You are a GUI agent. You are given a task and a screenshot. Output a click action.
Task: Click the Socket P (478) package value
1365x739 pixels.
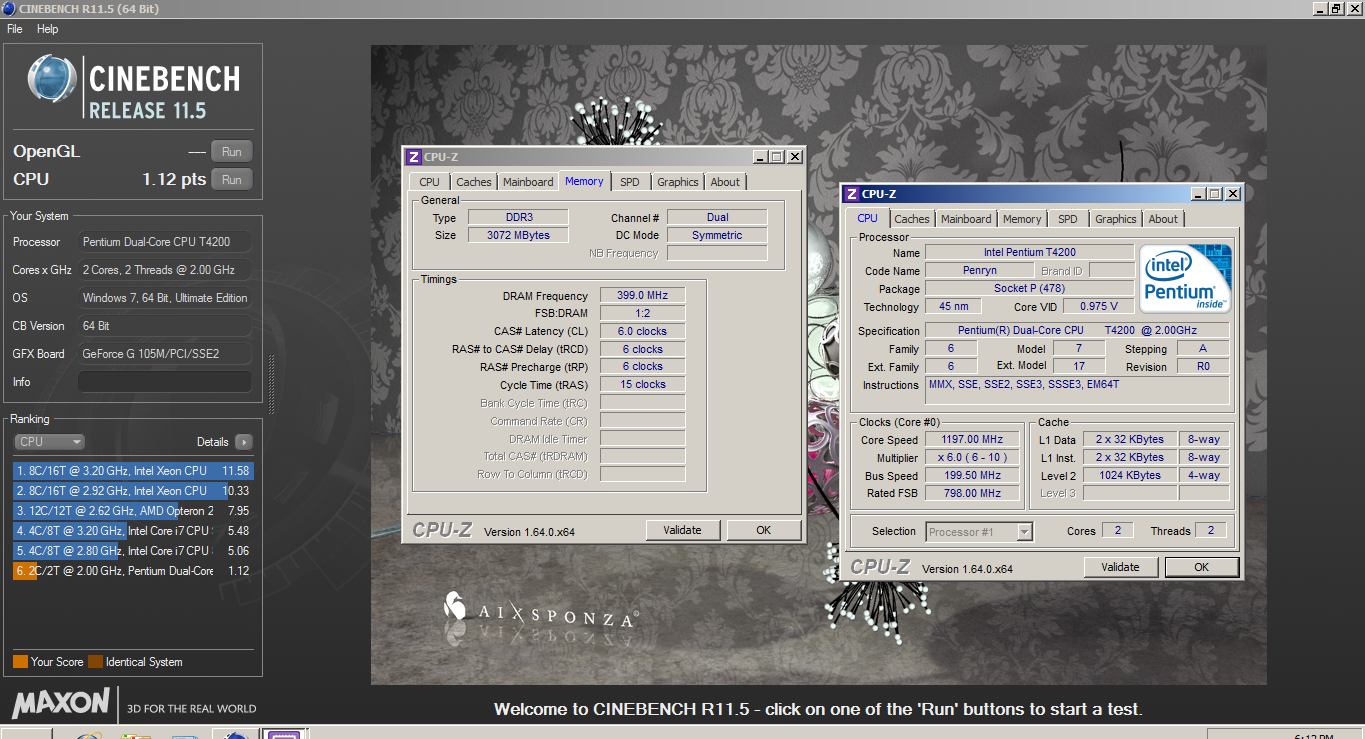pos(1029,289)
